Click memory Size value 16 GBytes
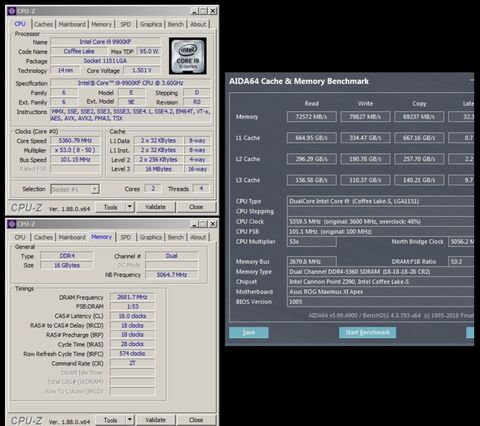 [x=67, y=265]
